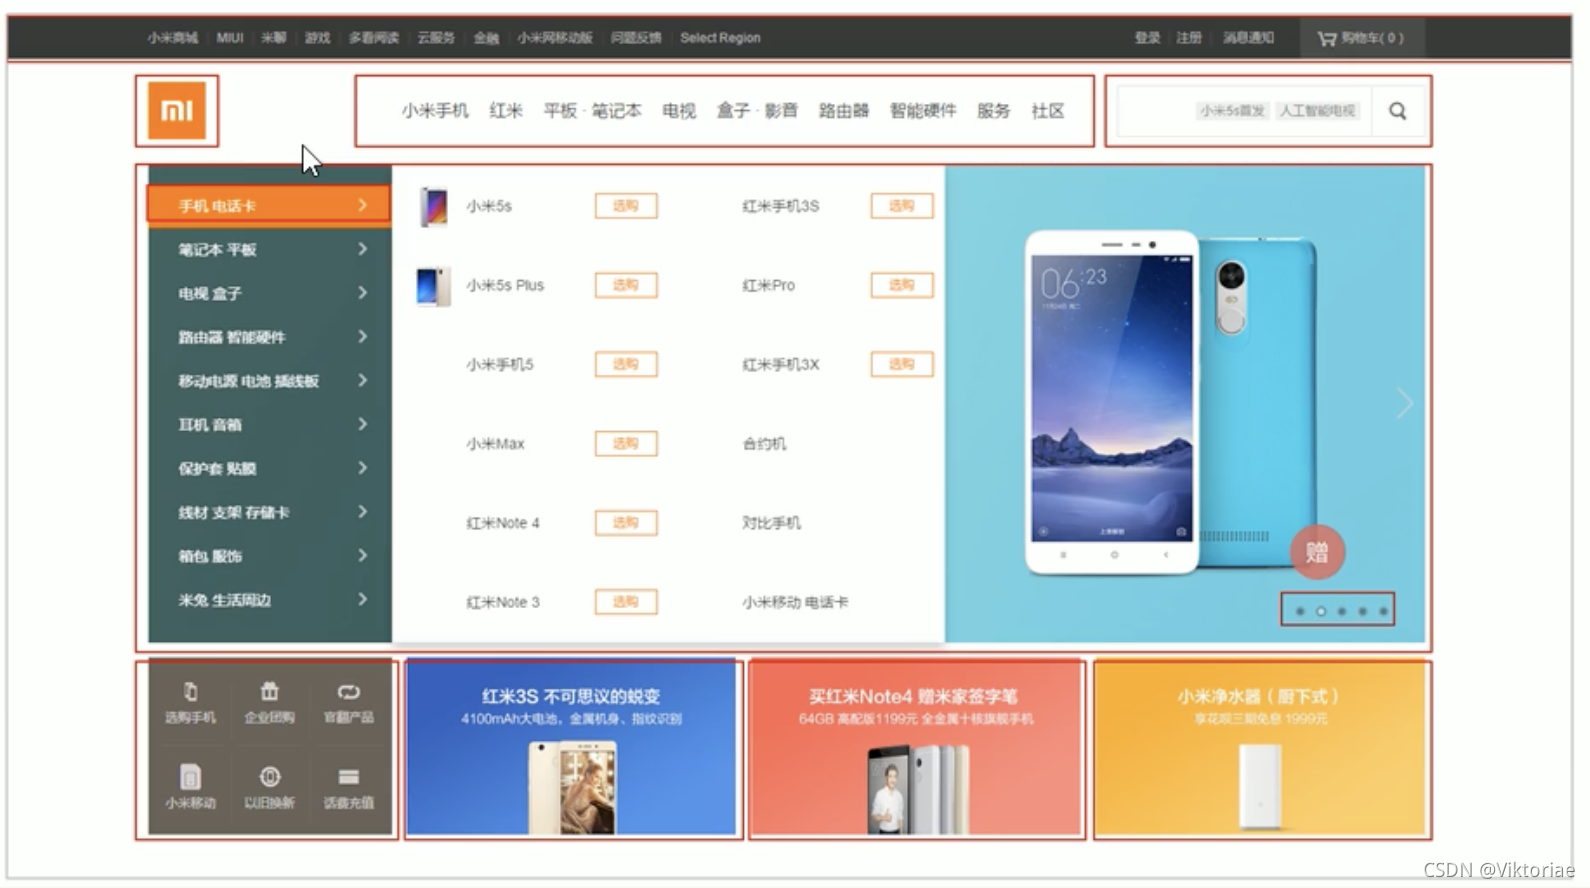Expand the 耳机 音箱 category chevron
1590x888 pixels.
pyautogui.click(x=362, y=424)
